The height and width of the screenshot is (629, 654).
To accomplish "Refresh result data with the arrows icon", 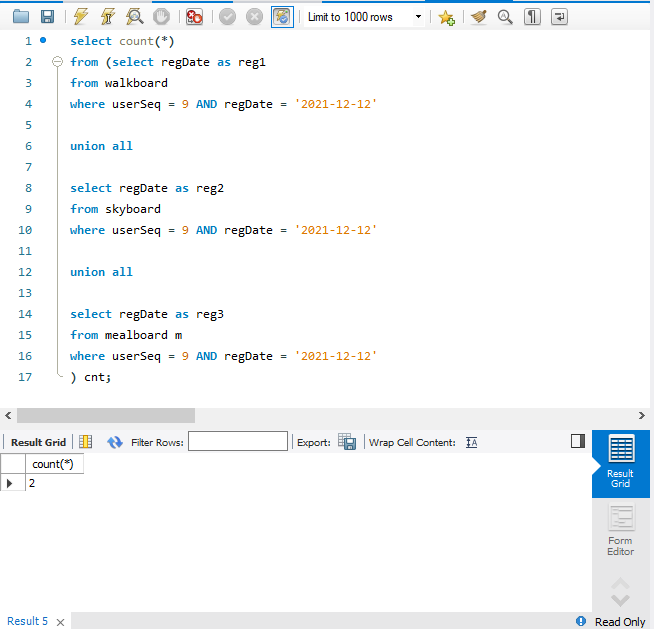I will pyautogui.click(x=115, y=442).
